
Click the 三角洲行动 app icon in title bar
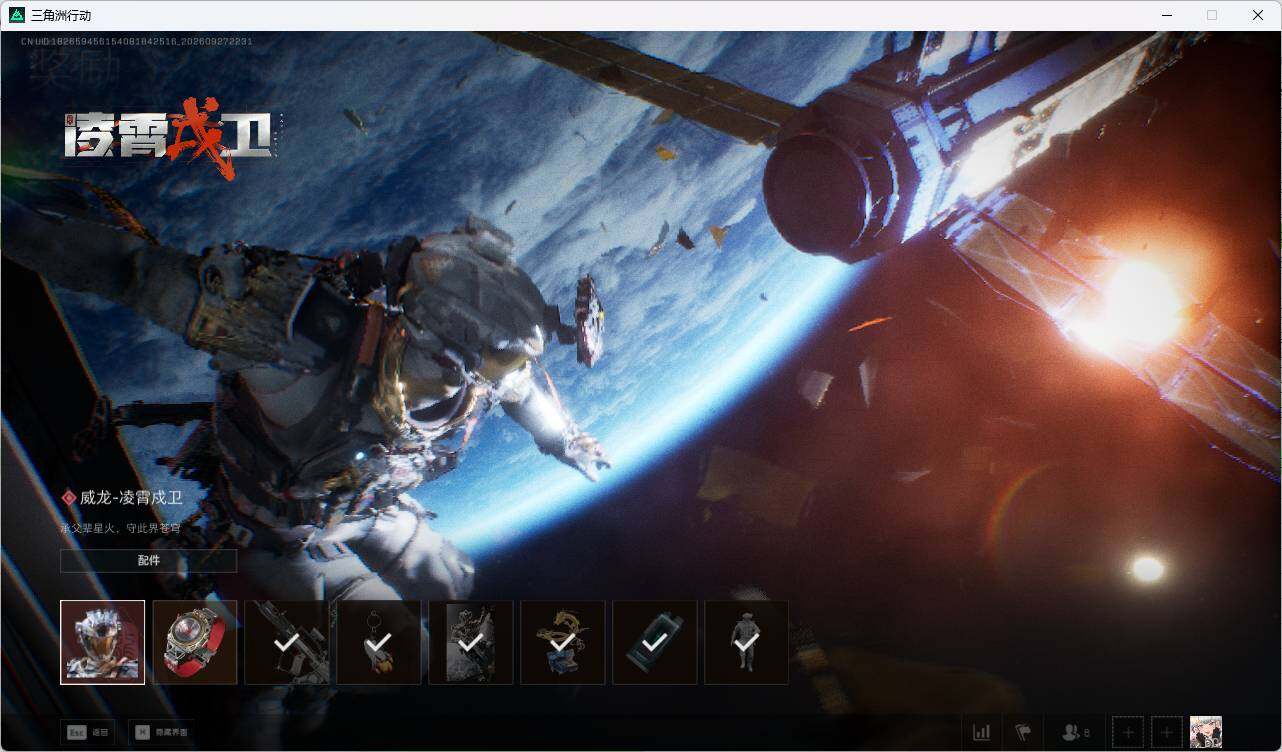[16, 15]
